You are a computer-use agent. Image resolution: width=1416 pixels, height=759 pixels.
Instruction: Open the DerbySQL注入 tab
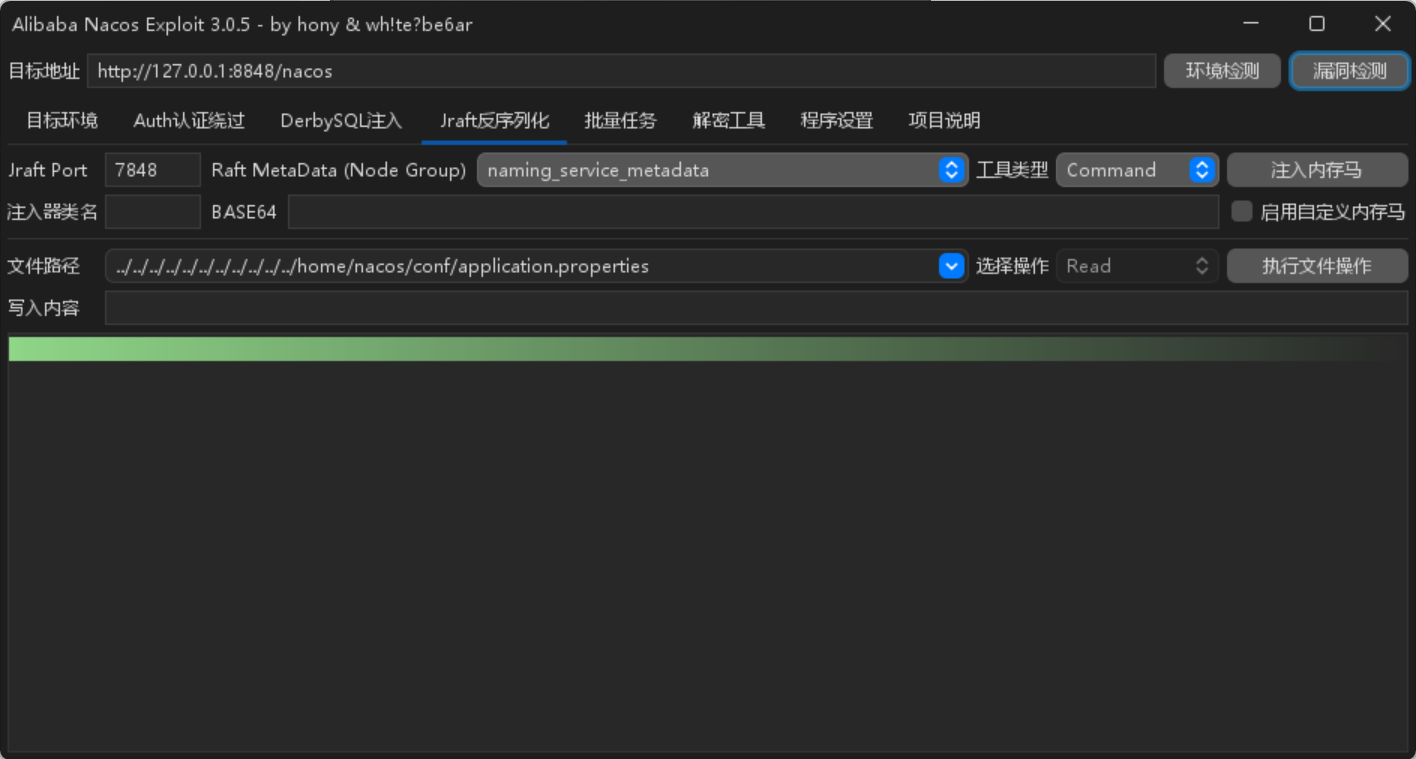coord(341,121)
